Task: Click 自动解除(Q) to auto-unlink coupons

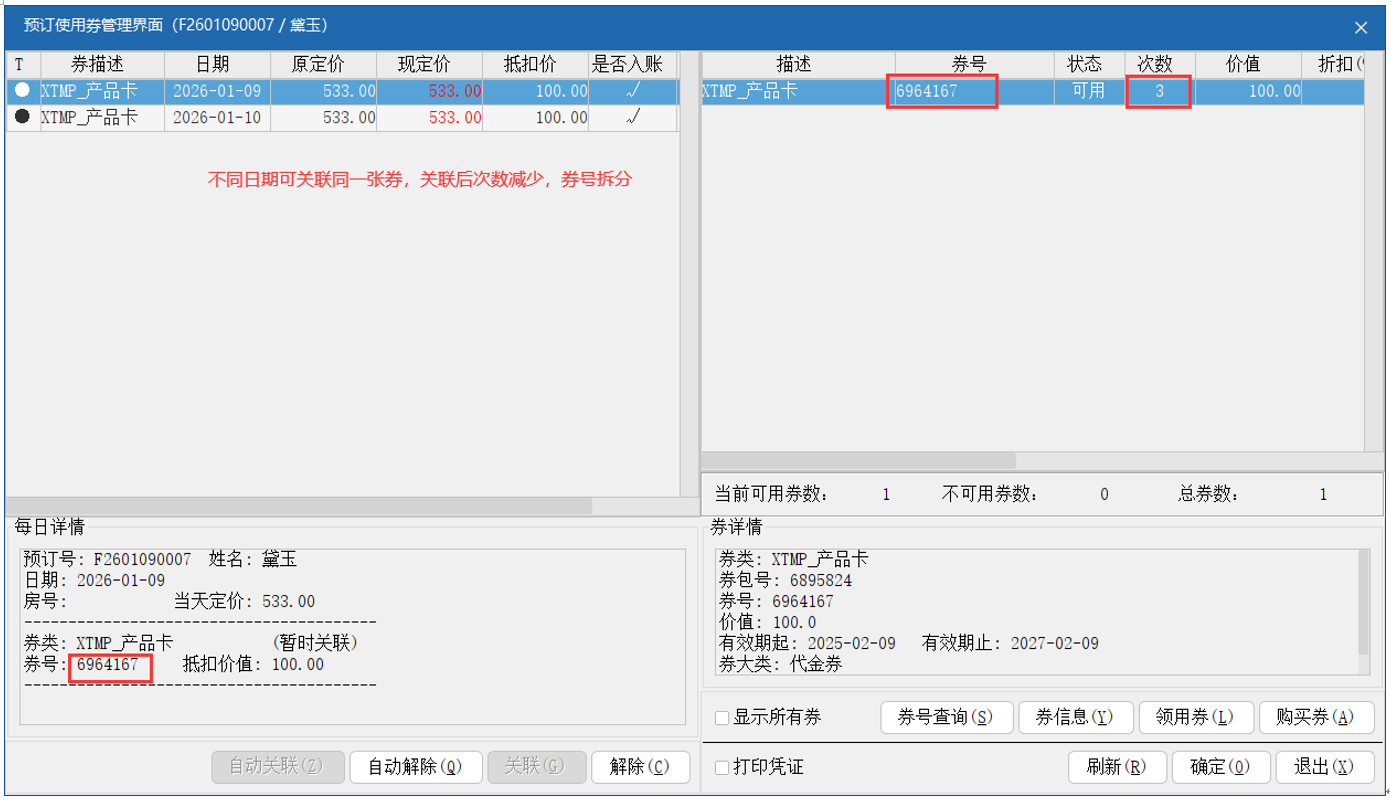Action: pos(415,767)
